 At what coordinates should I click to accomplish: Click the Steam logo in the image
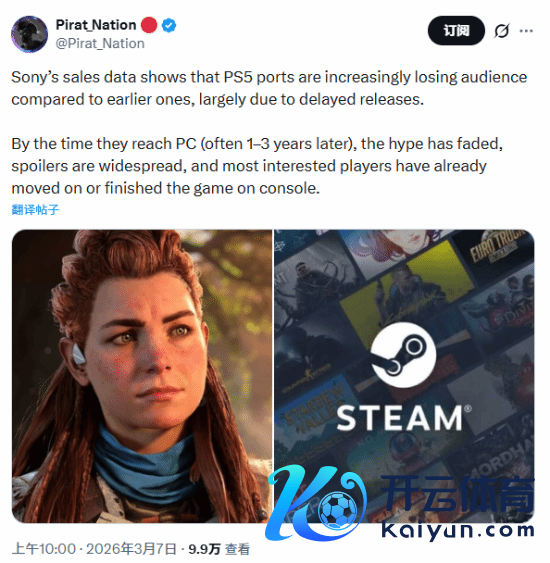[404, 354]
